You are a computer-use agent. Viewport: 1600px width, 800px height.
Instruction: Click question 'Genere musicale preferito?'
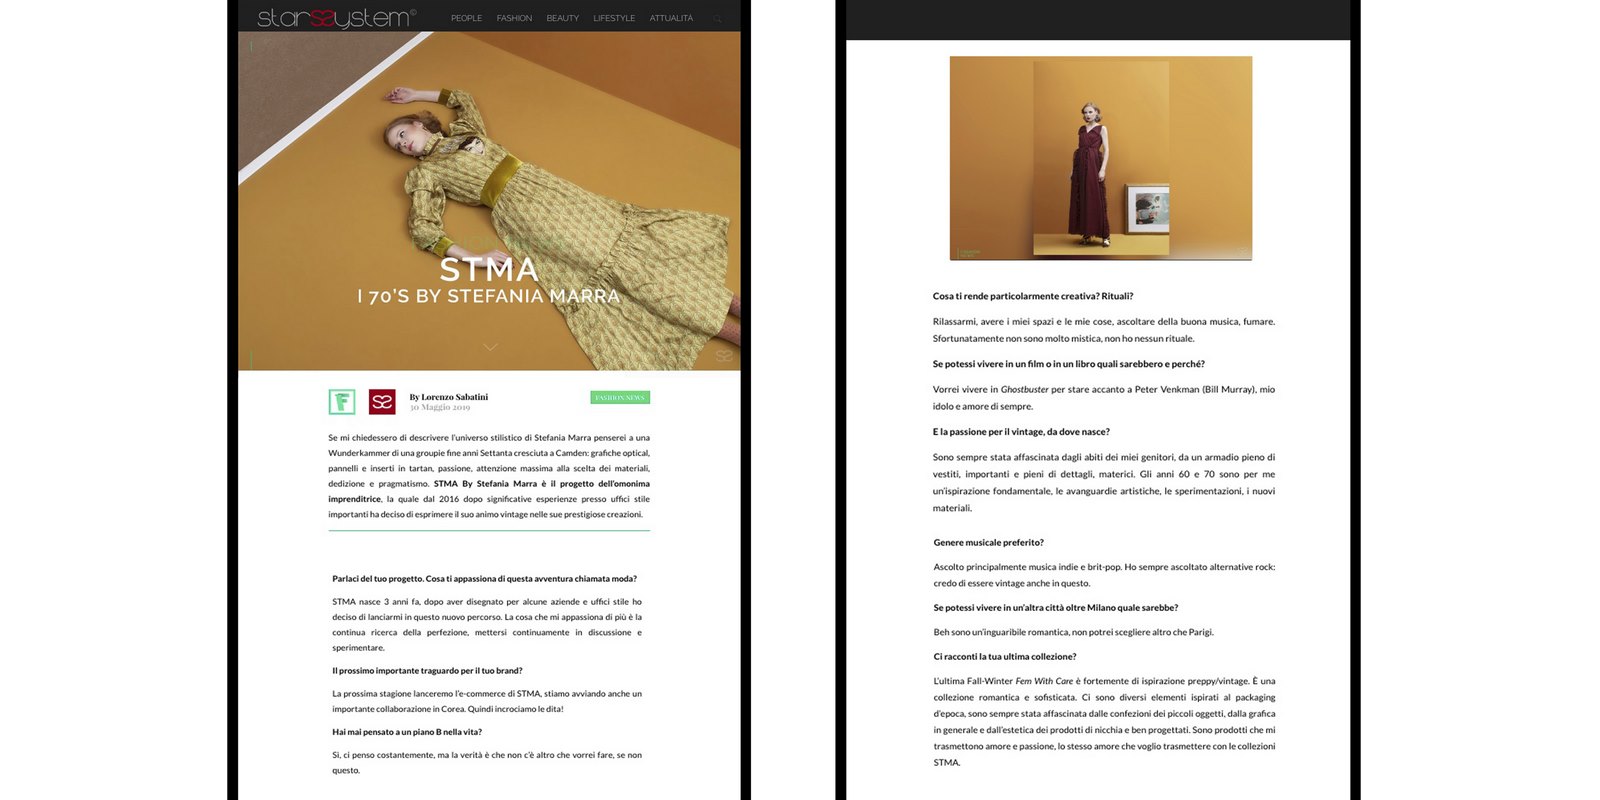[988, 542]
